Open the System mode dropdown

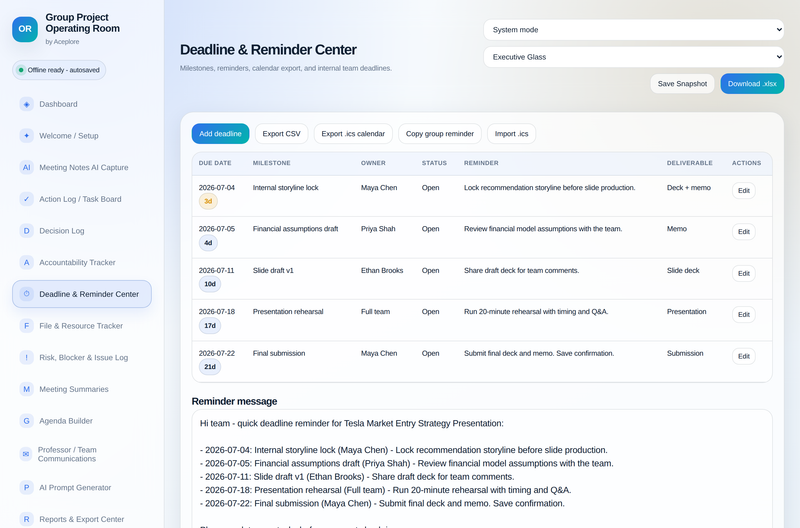(634, 30)
